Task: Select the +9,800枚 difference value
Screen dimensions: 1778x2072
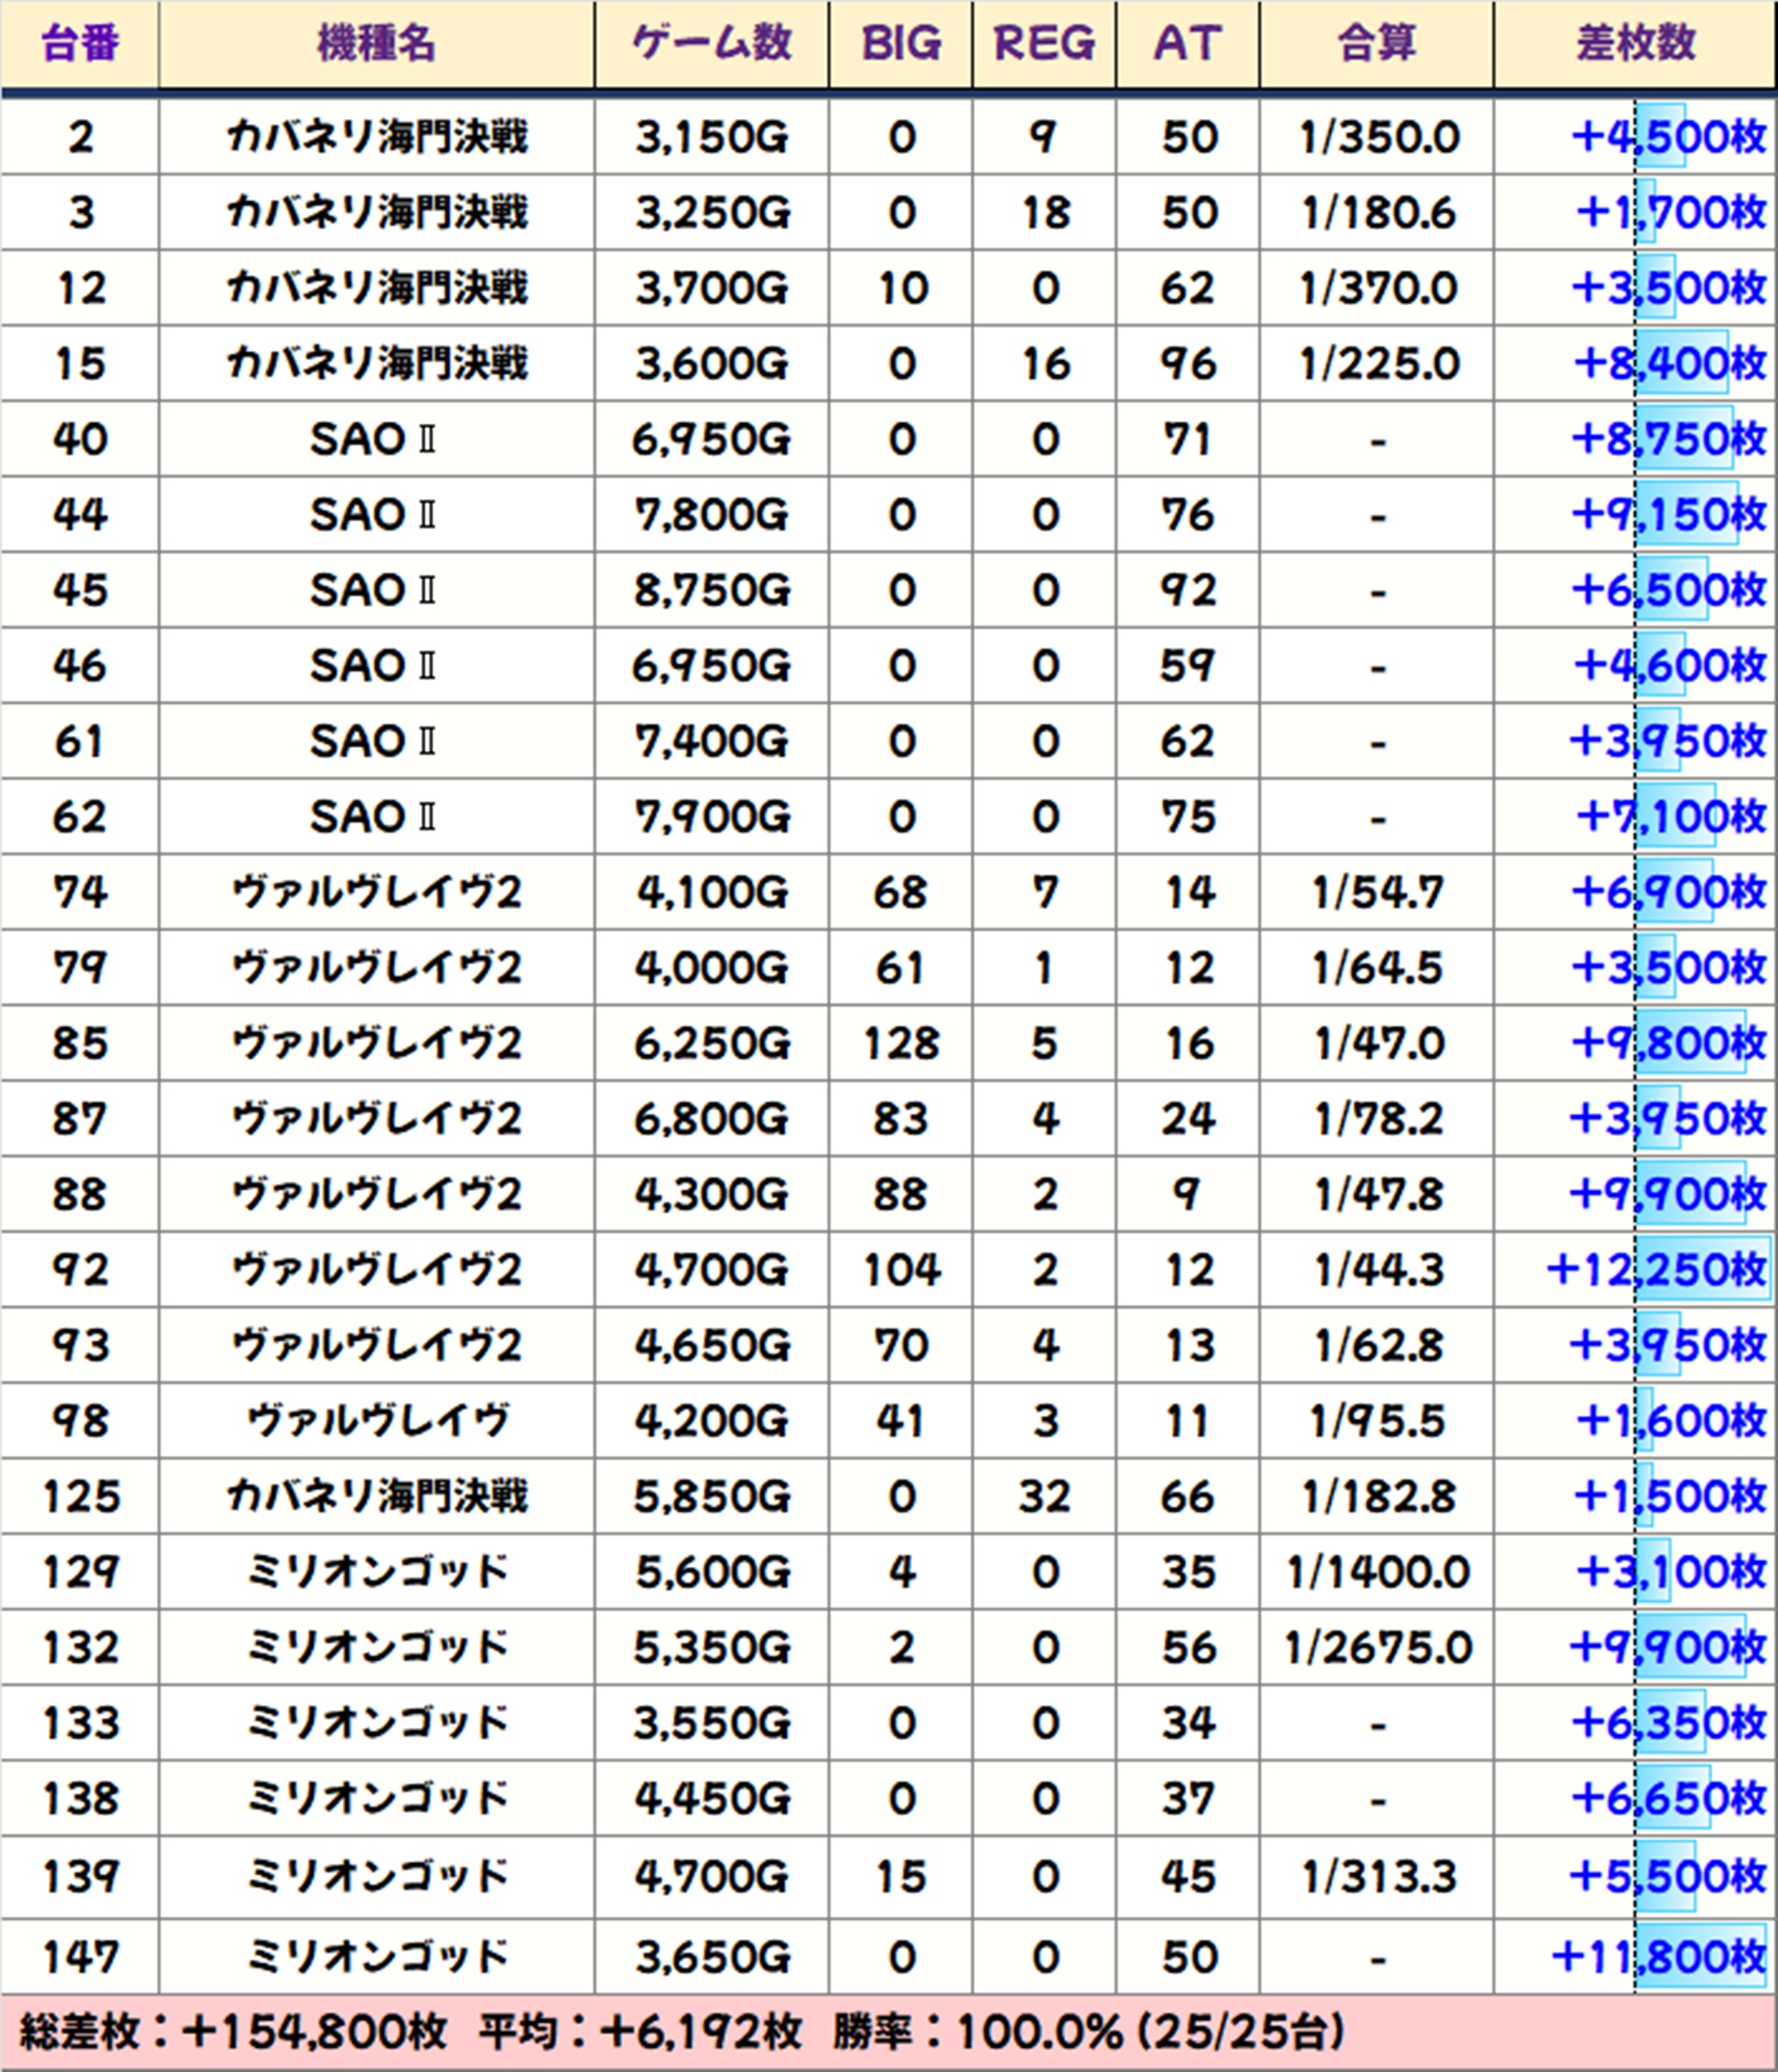Action: (1669, 1043)
